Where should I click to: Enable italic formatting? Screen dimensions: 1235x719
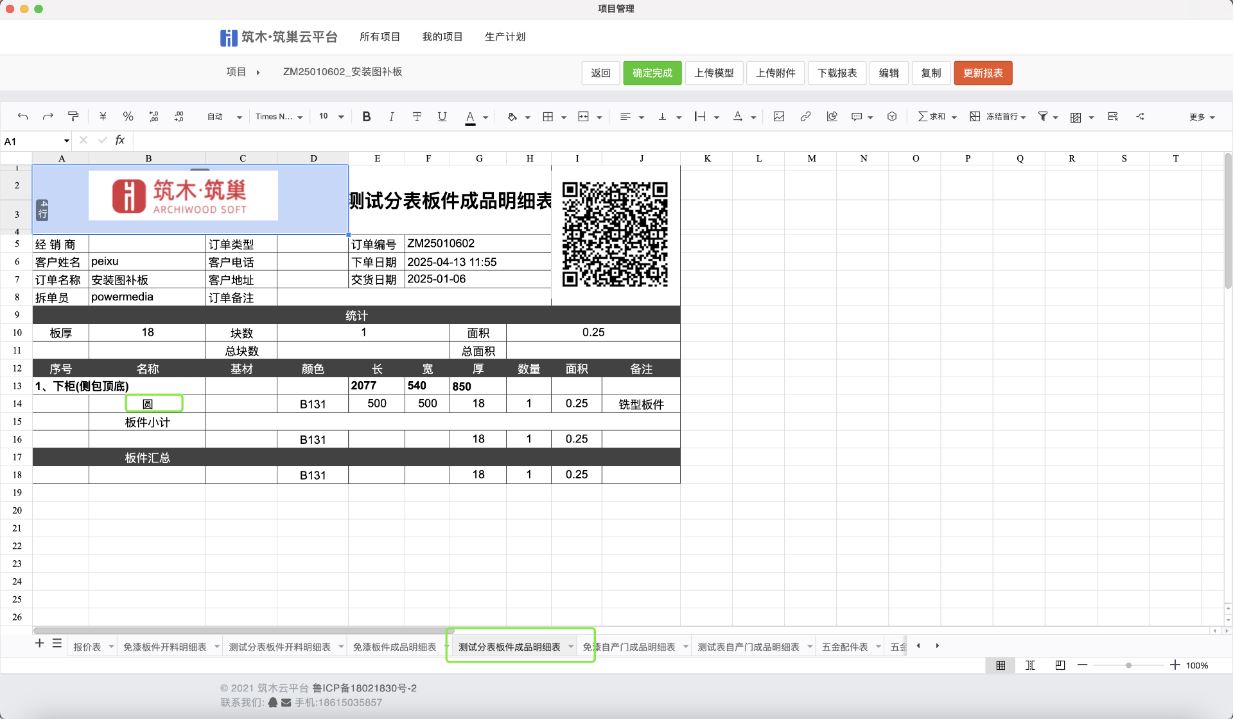(x=391, y=116)
